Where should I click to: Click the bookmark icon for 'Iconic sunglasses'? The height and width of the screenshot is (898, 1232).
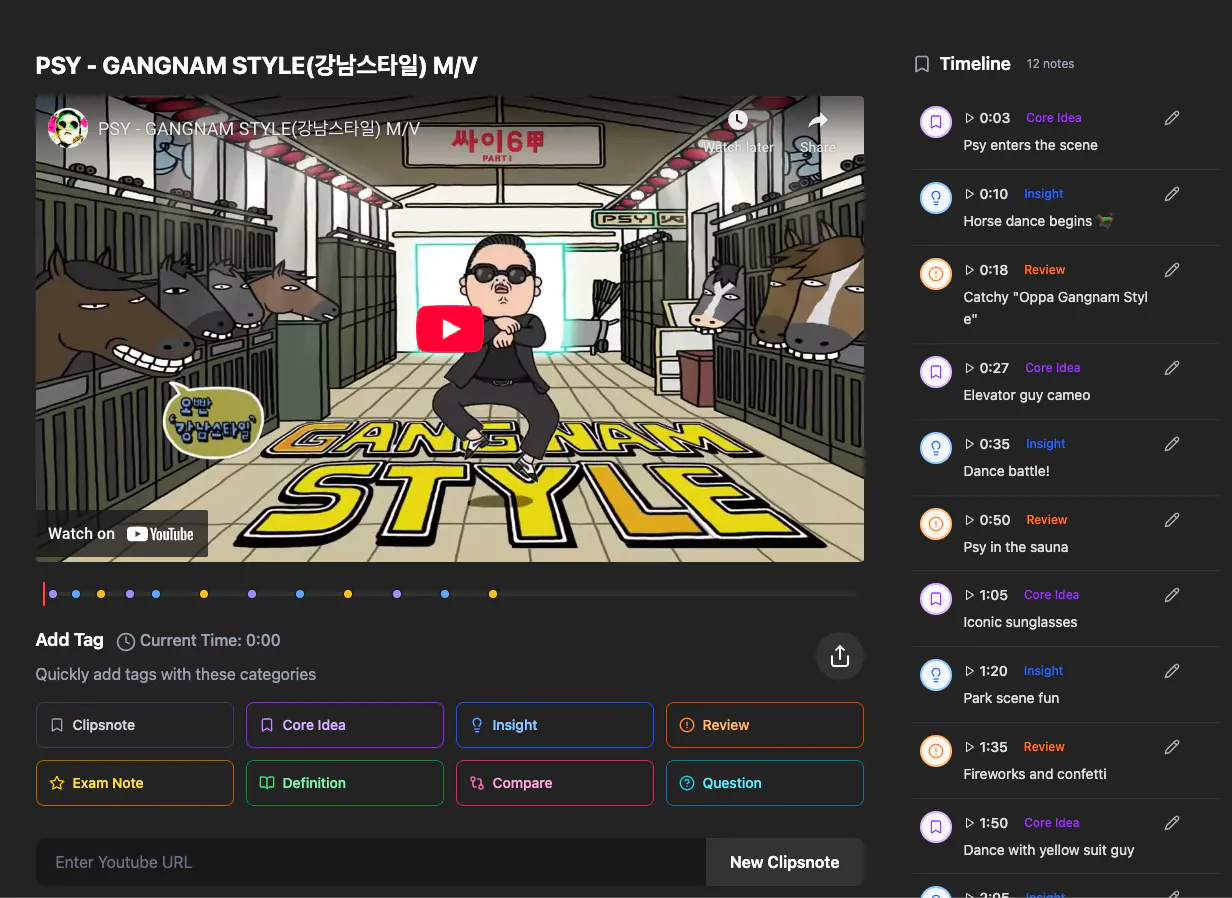coord(936,599)
